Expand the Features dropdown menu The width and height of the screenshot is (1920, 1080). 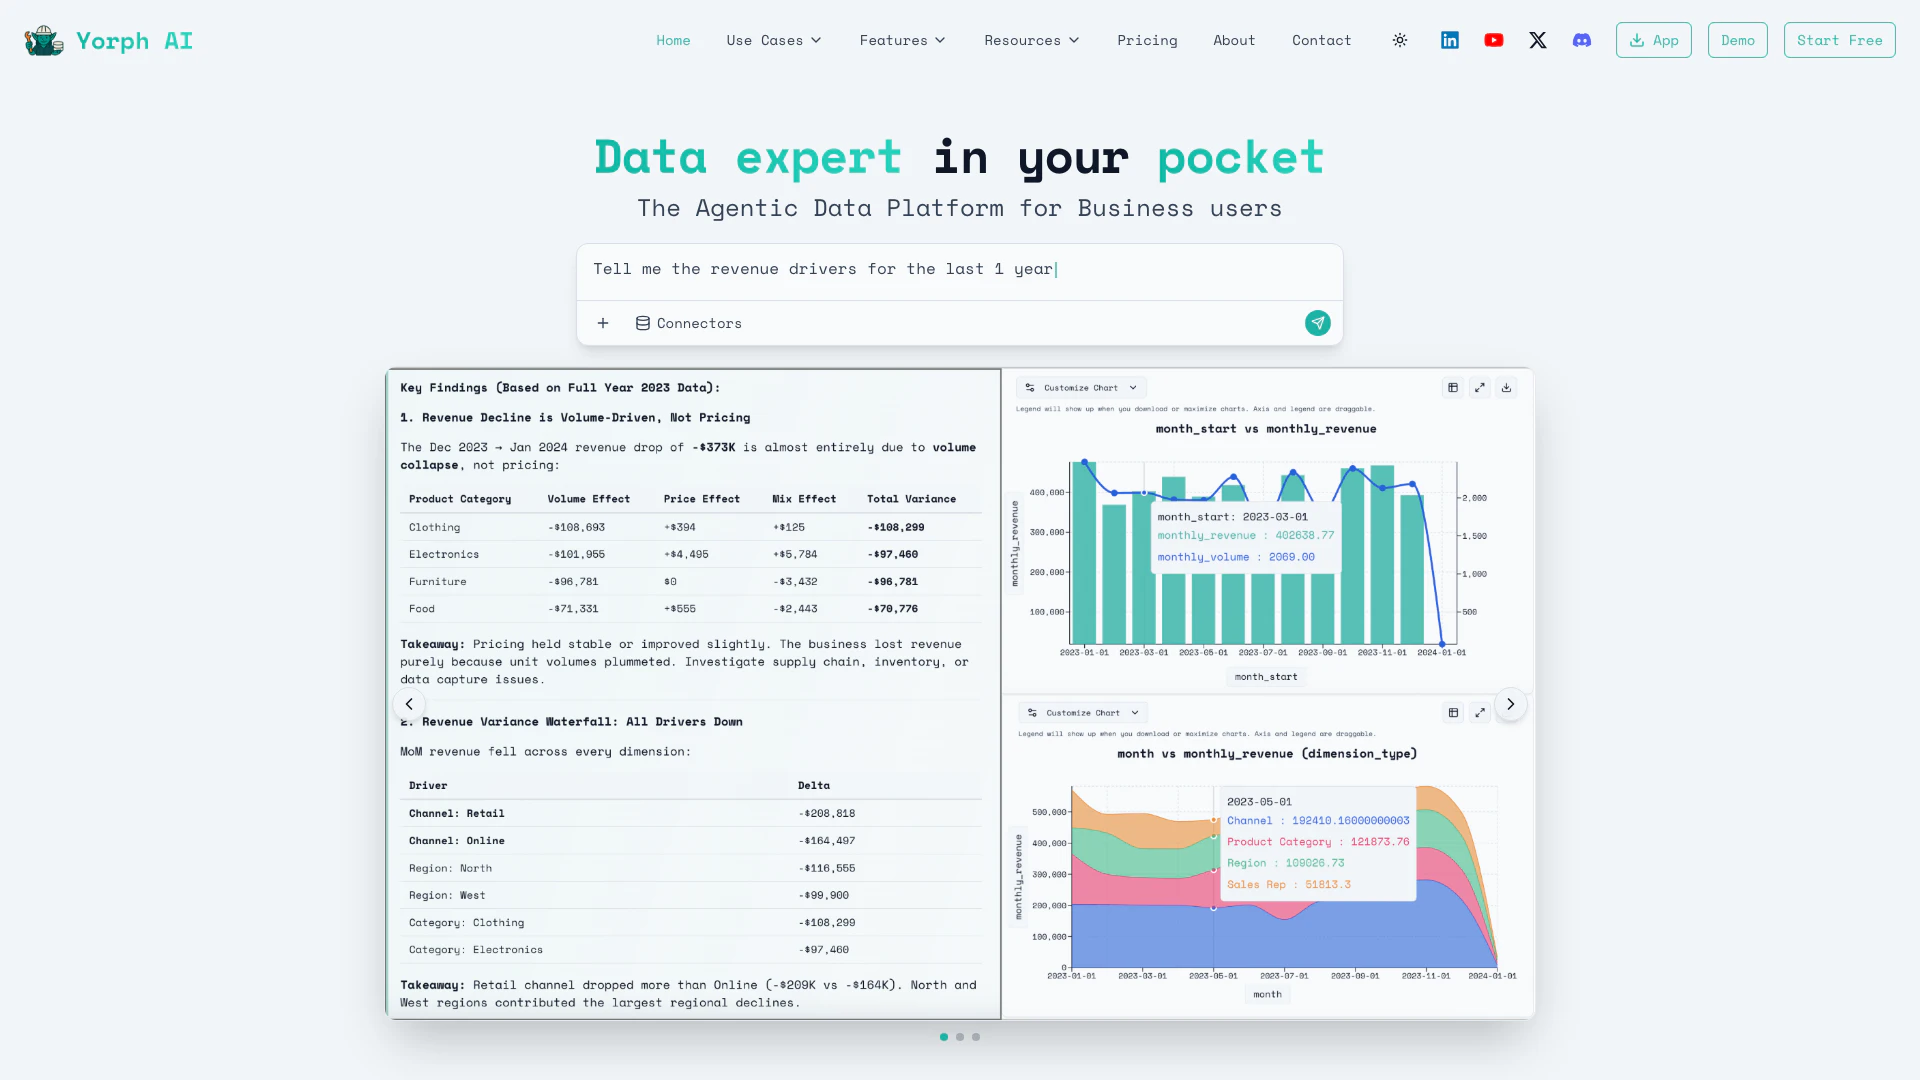tap(902, 40)
